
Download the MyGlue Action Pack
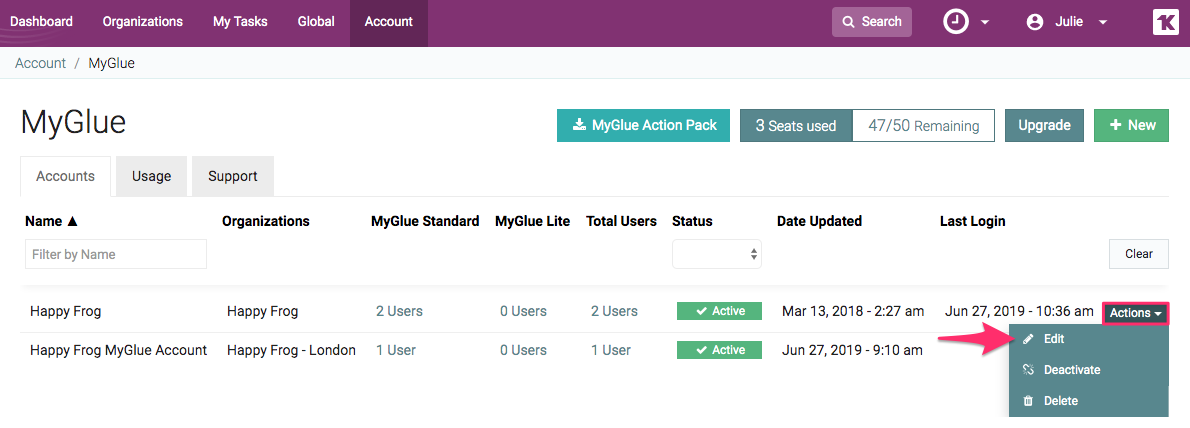644,125
